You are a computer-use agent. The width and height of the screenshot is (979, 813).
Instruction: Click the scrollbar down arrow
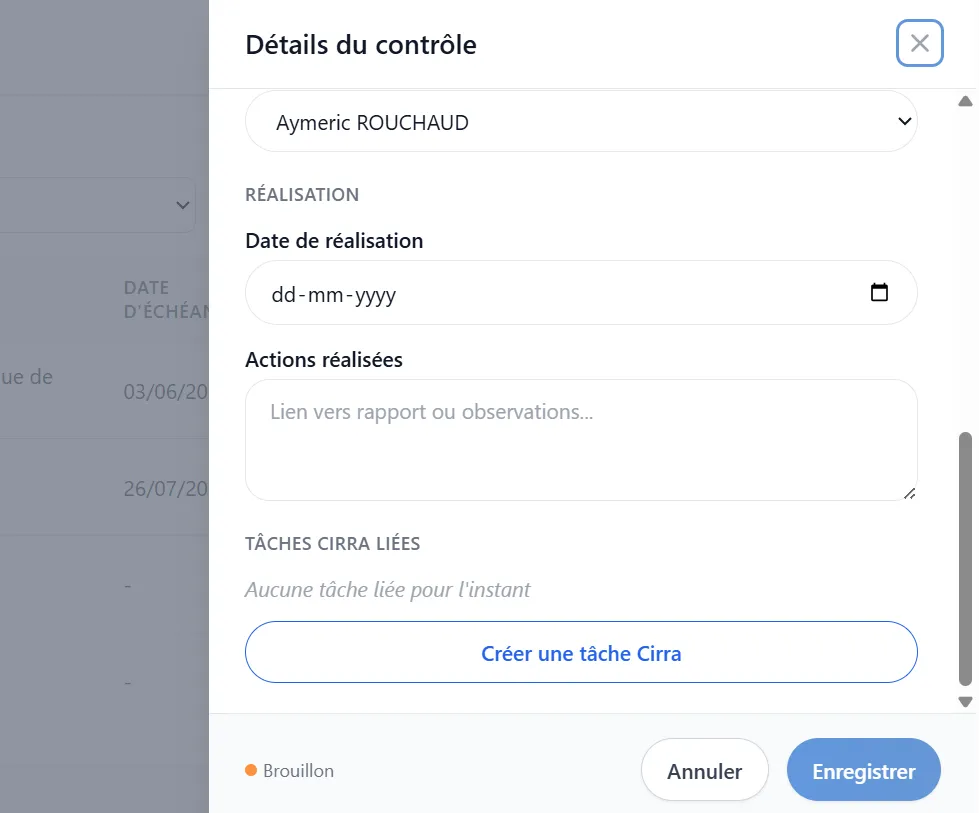coord(965,702)
